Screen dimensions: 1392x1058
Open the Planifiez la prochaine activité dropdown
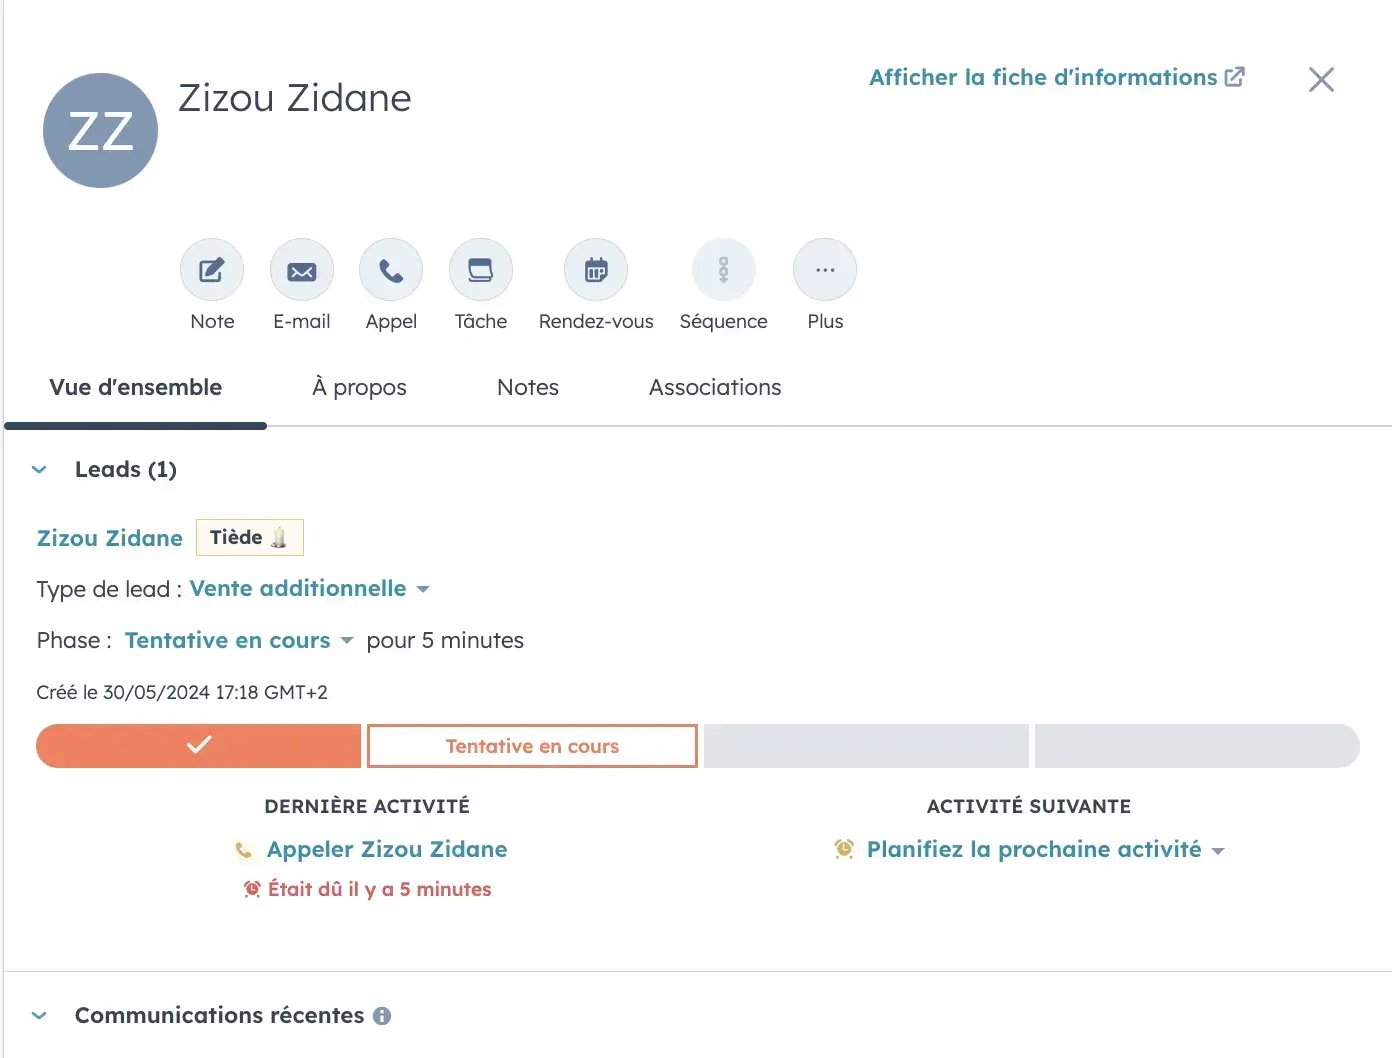click(x=1045, y=849)
